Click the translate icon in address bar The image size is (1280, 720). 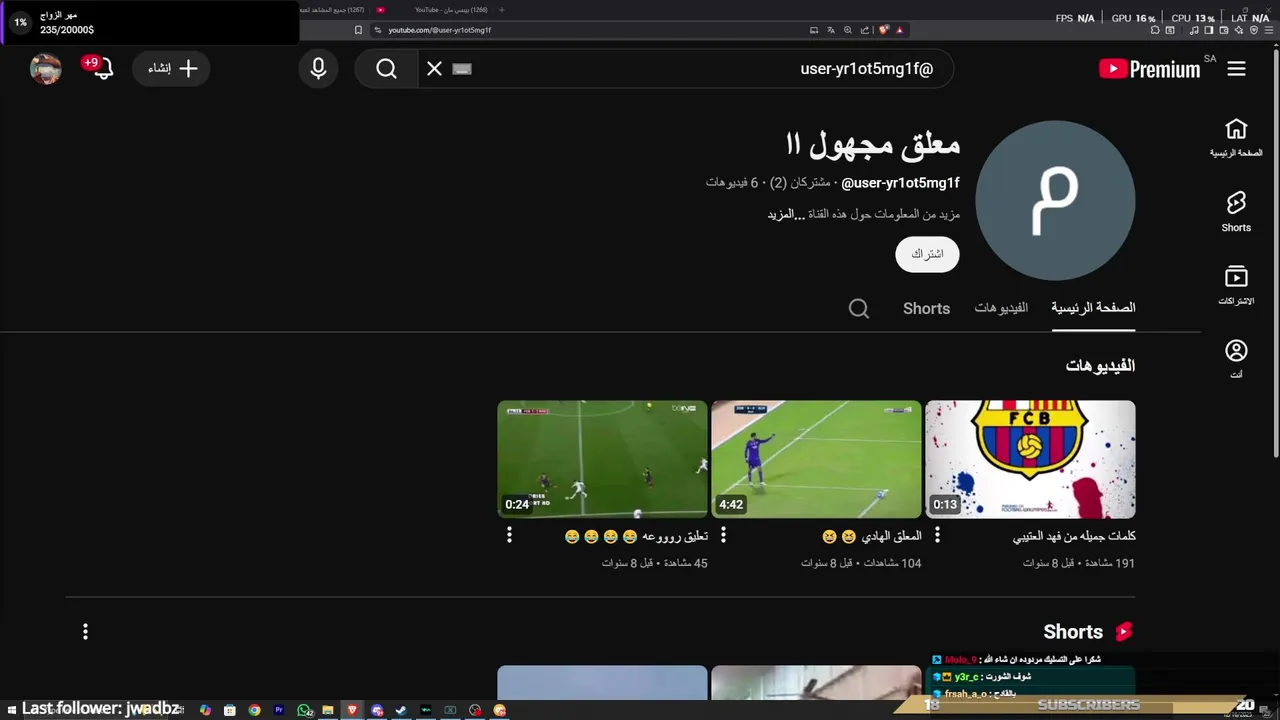[830, 30]
